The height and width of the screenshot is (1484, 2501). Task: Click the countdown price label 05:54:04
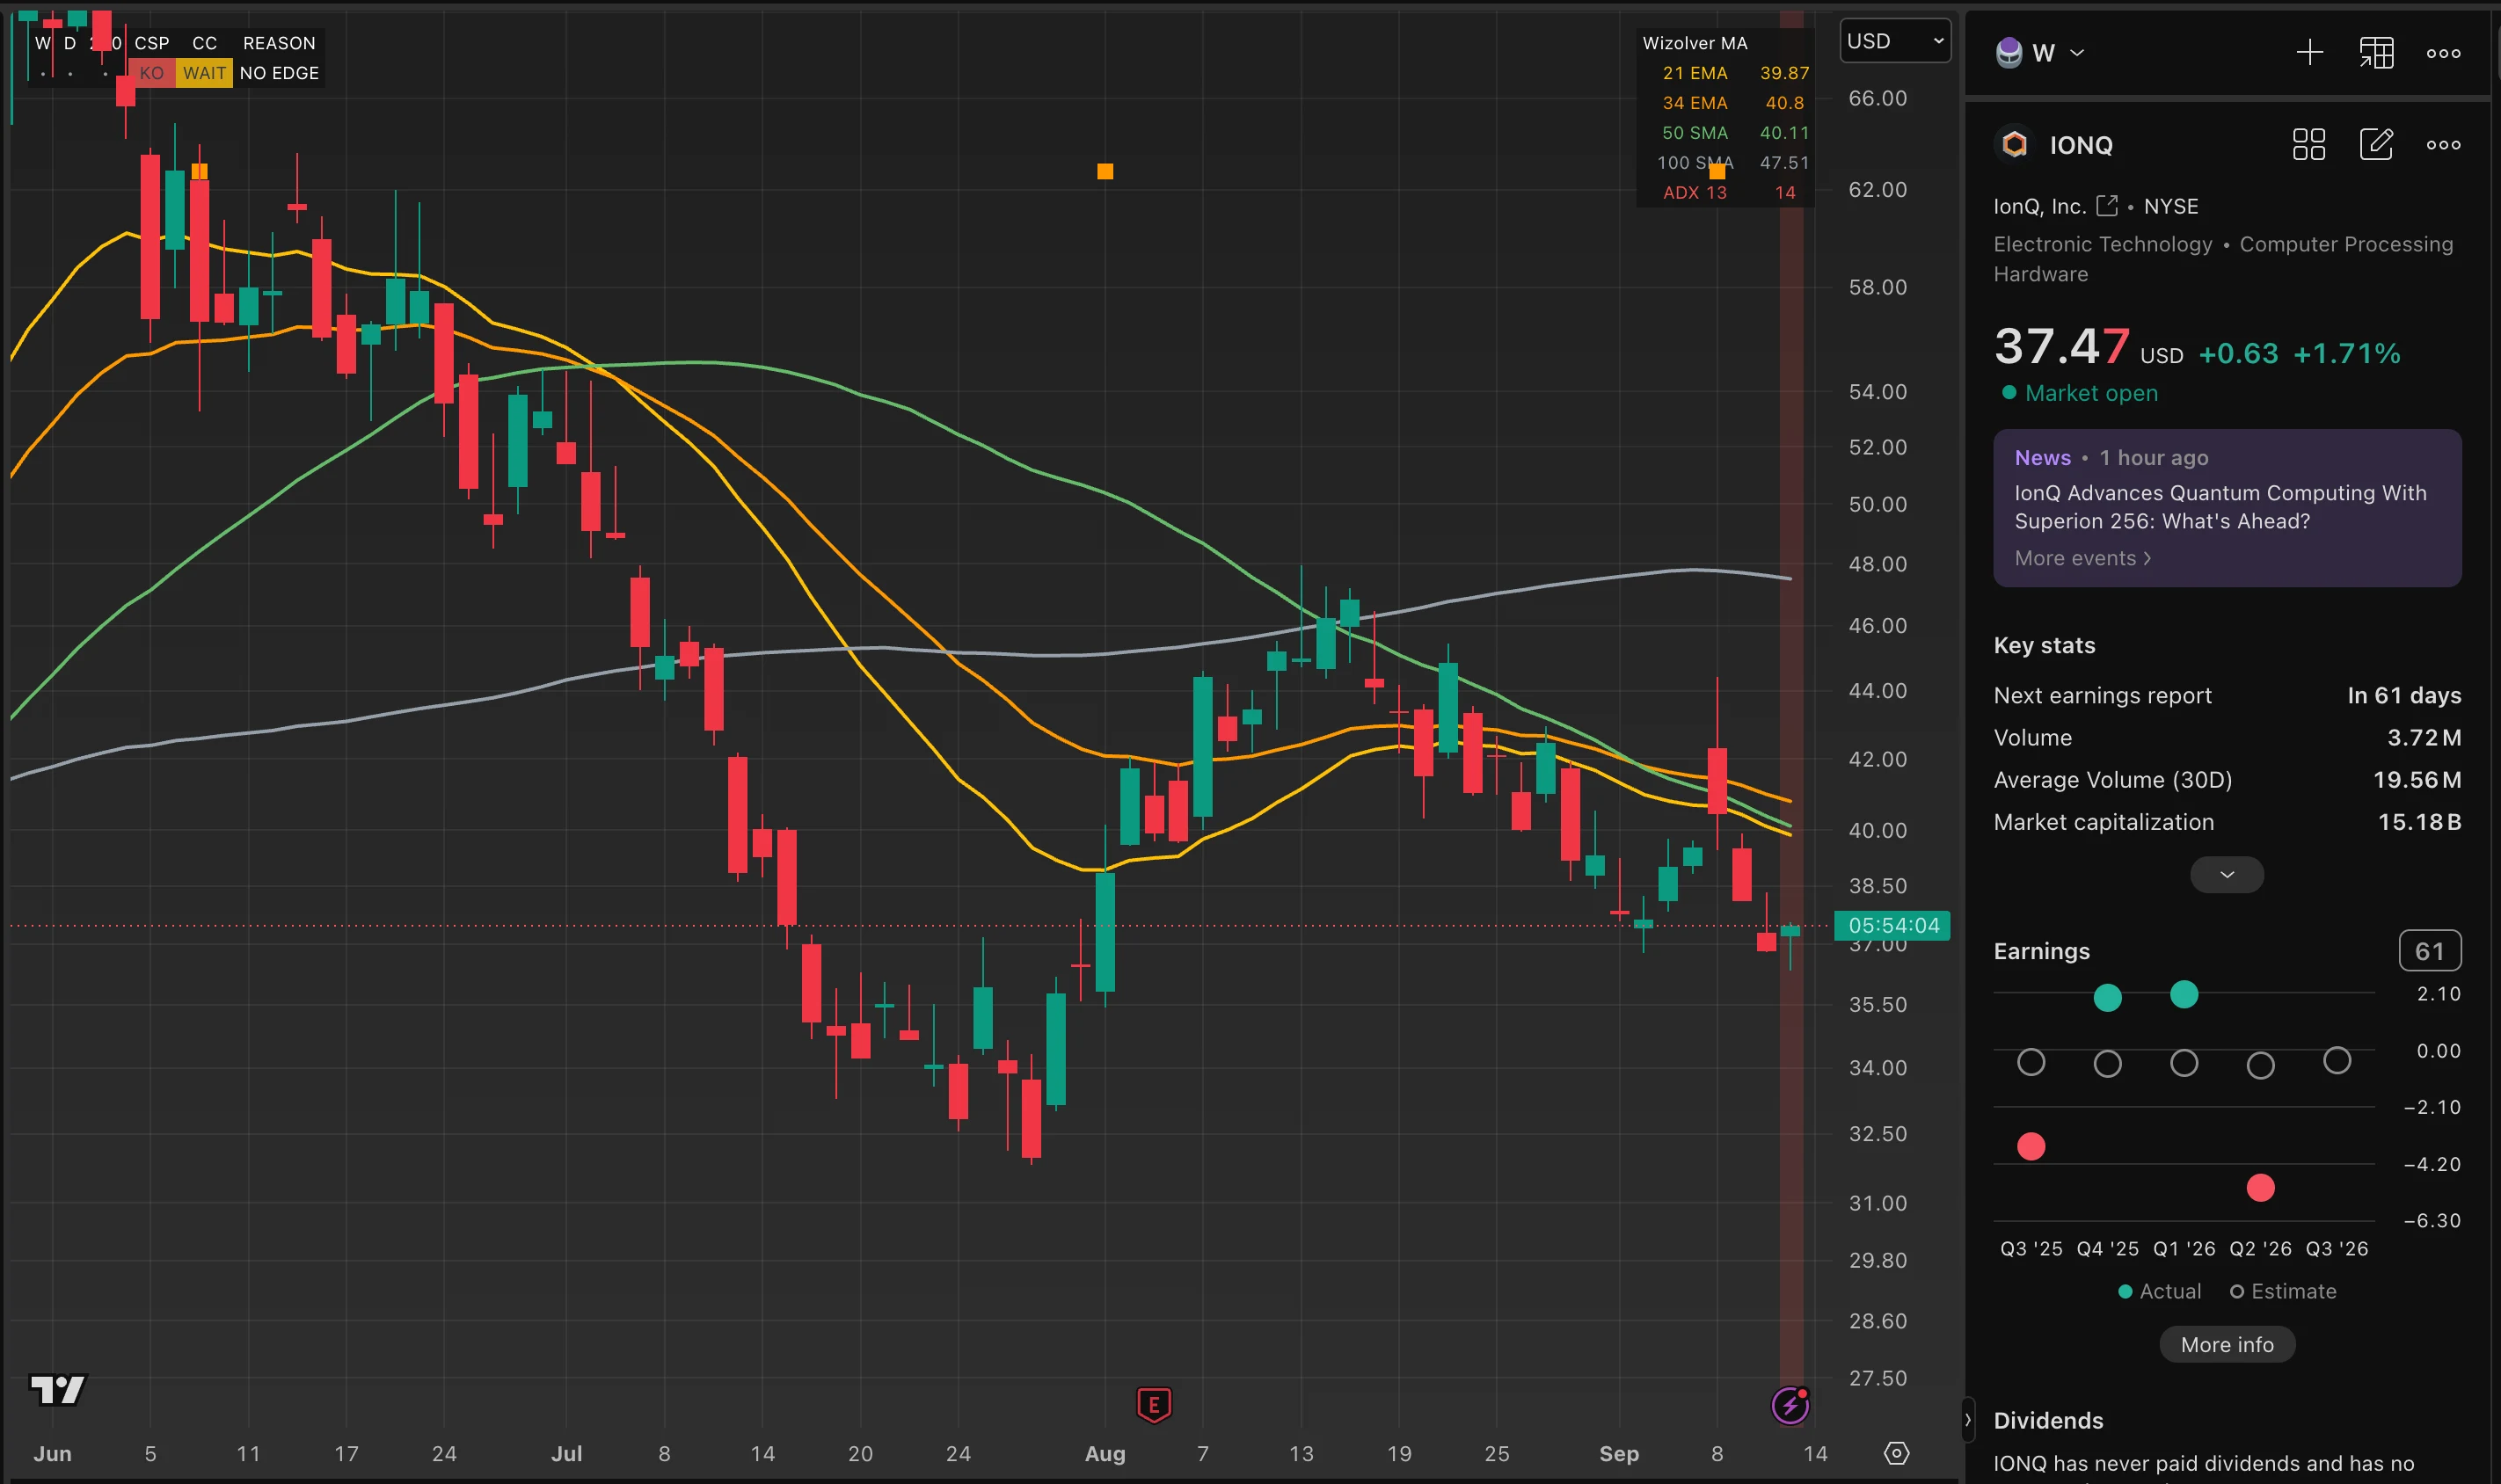point(1893,926)
